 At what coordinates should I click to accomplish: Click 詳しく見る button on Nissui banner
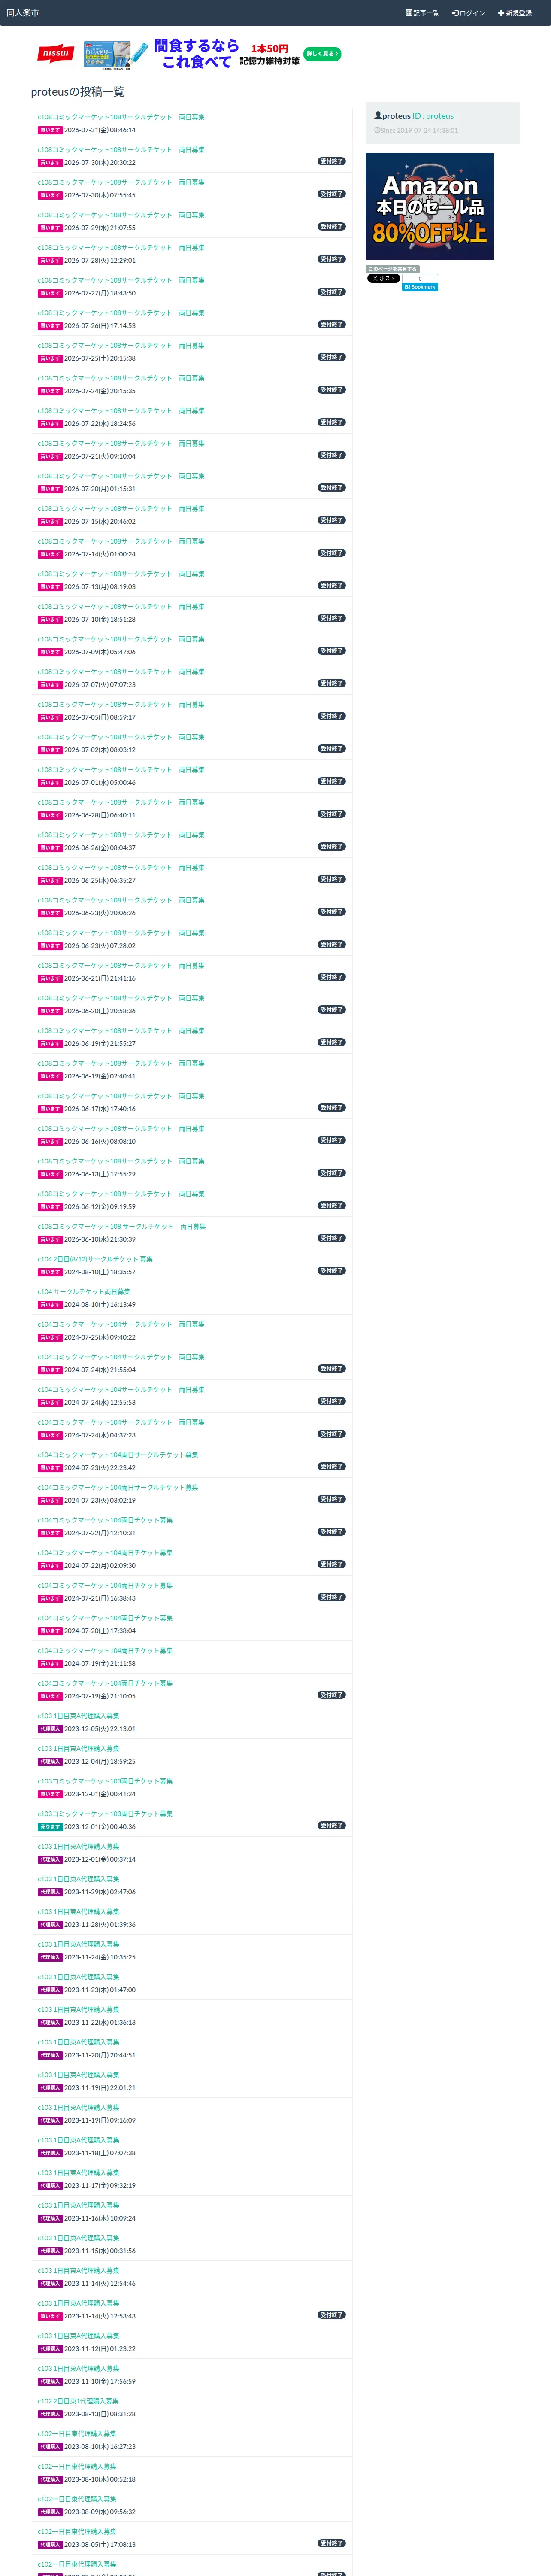click(x=322, y=54)
